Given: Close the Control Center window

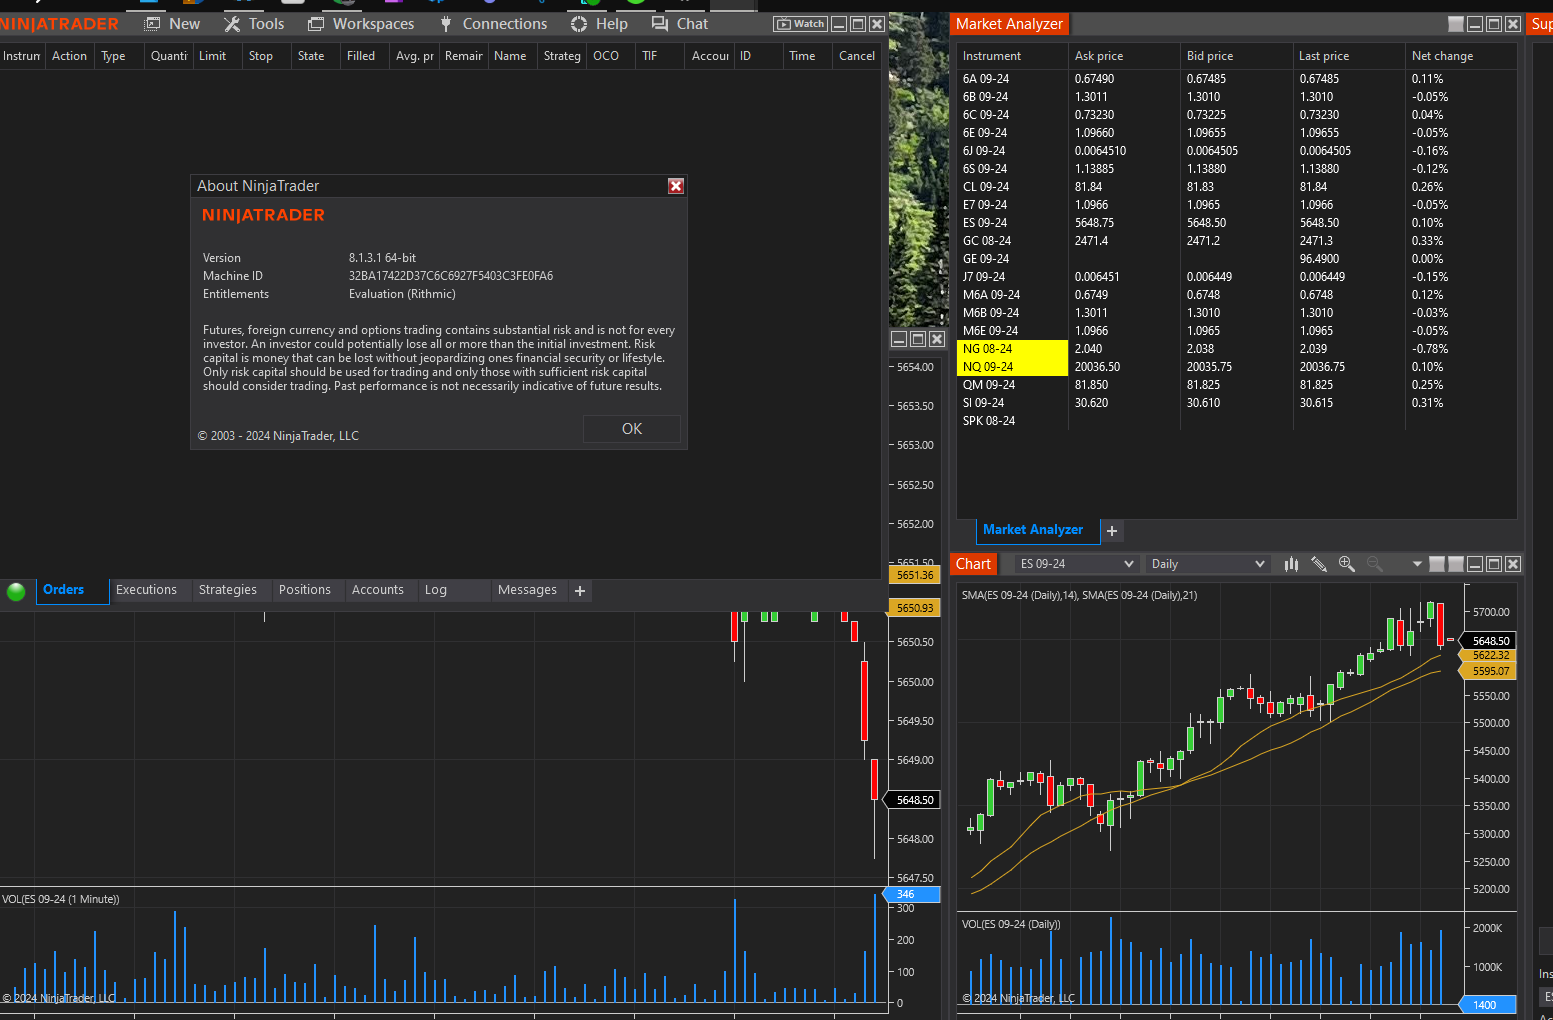Looking at the screenshot, I should (877, 24).
